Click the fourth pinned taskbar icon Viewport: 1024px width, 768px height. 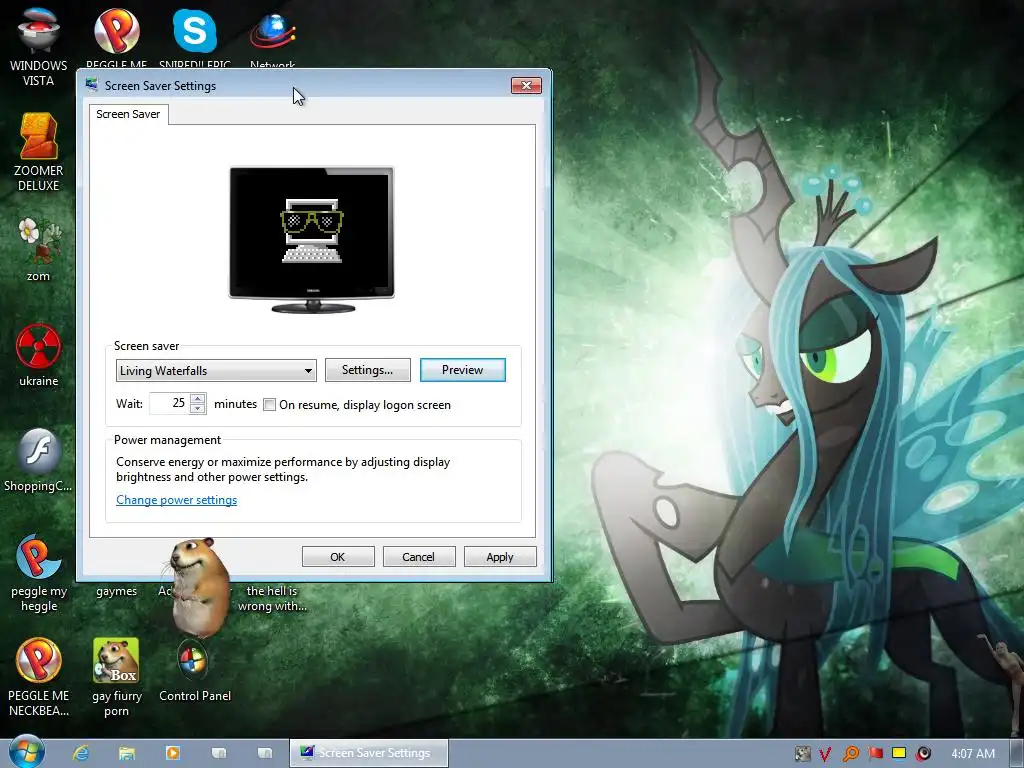pos(219,753)
